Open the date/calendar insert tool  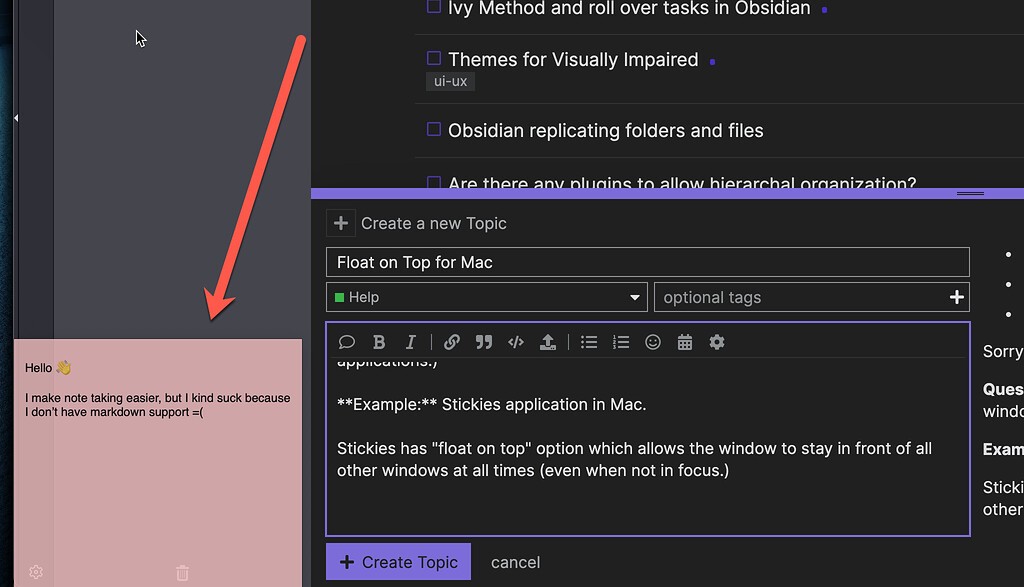click(685, 342)
